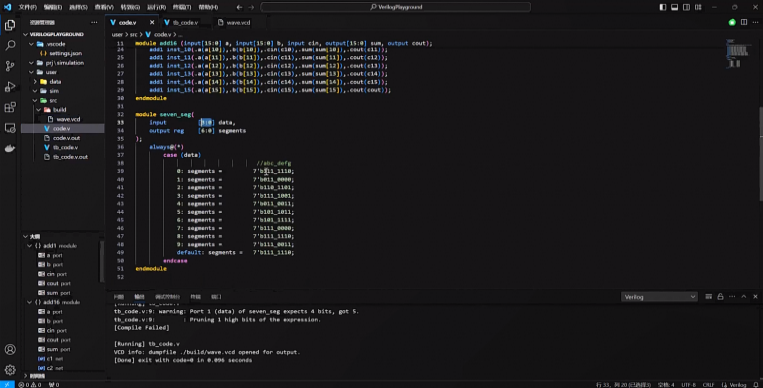Click the split editor icon
The height and width of the screenshot is (388, 763).
(x=744, y=22)
